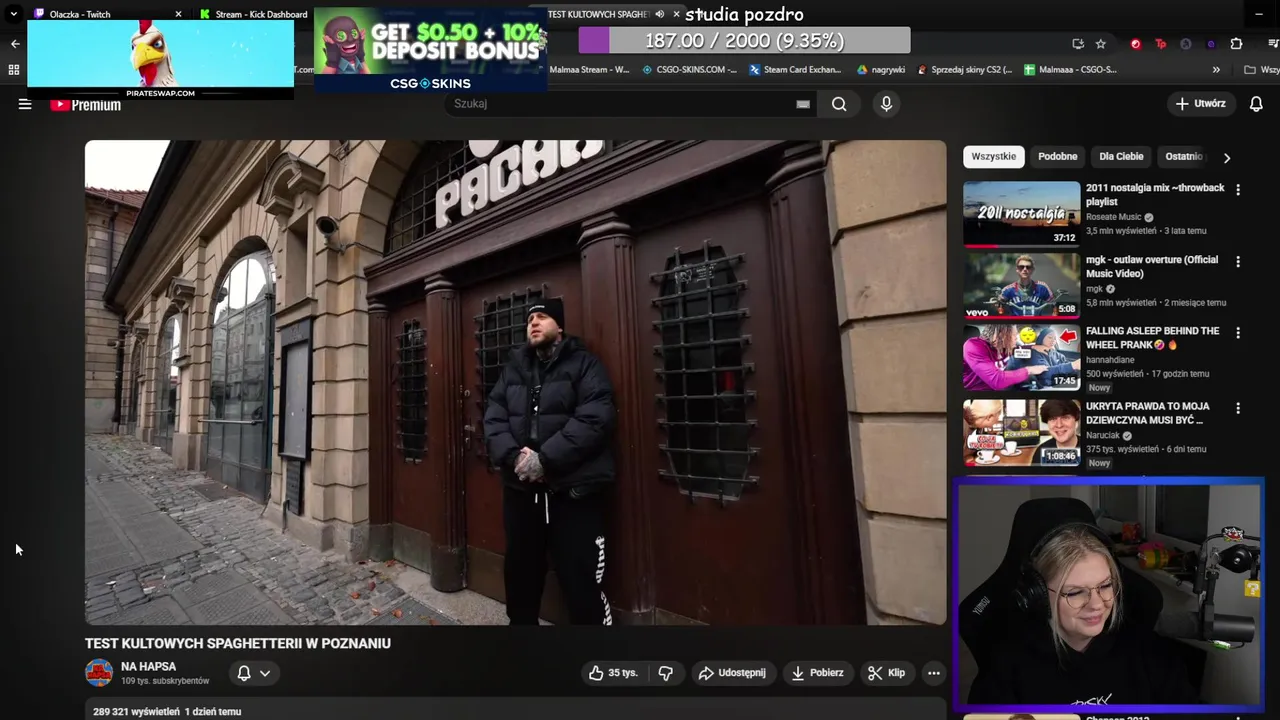Screen dimensions: 1280x720
Task: Select the Dla Ciebie filter chip
Action: [1121, 157]
